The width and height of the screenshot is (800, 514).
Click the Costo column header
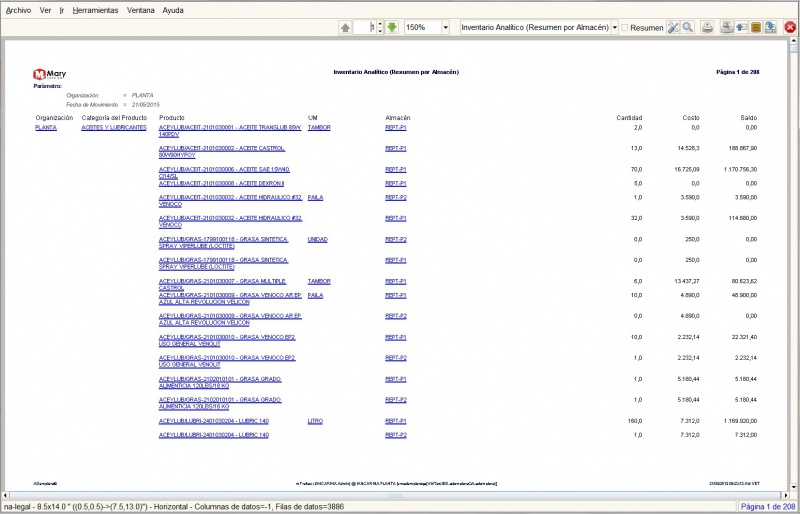point(691,118)
